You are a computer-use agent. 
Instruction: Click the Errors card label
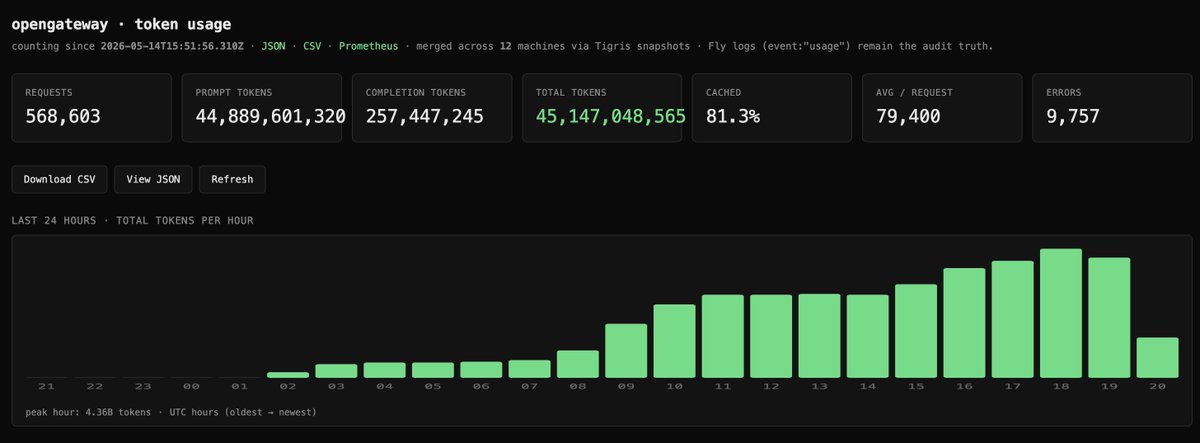(x=1063, y=92)
